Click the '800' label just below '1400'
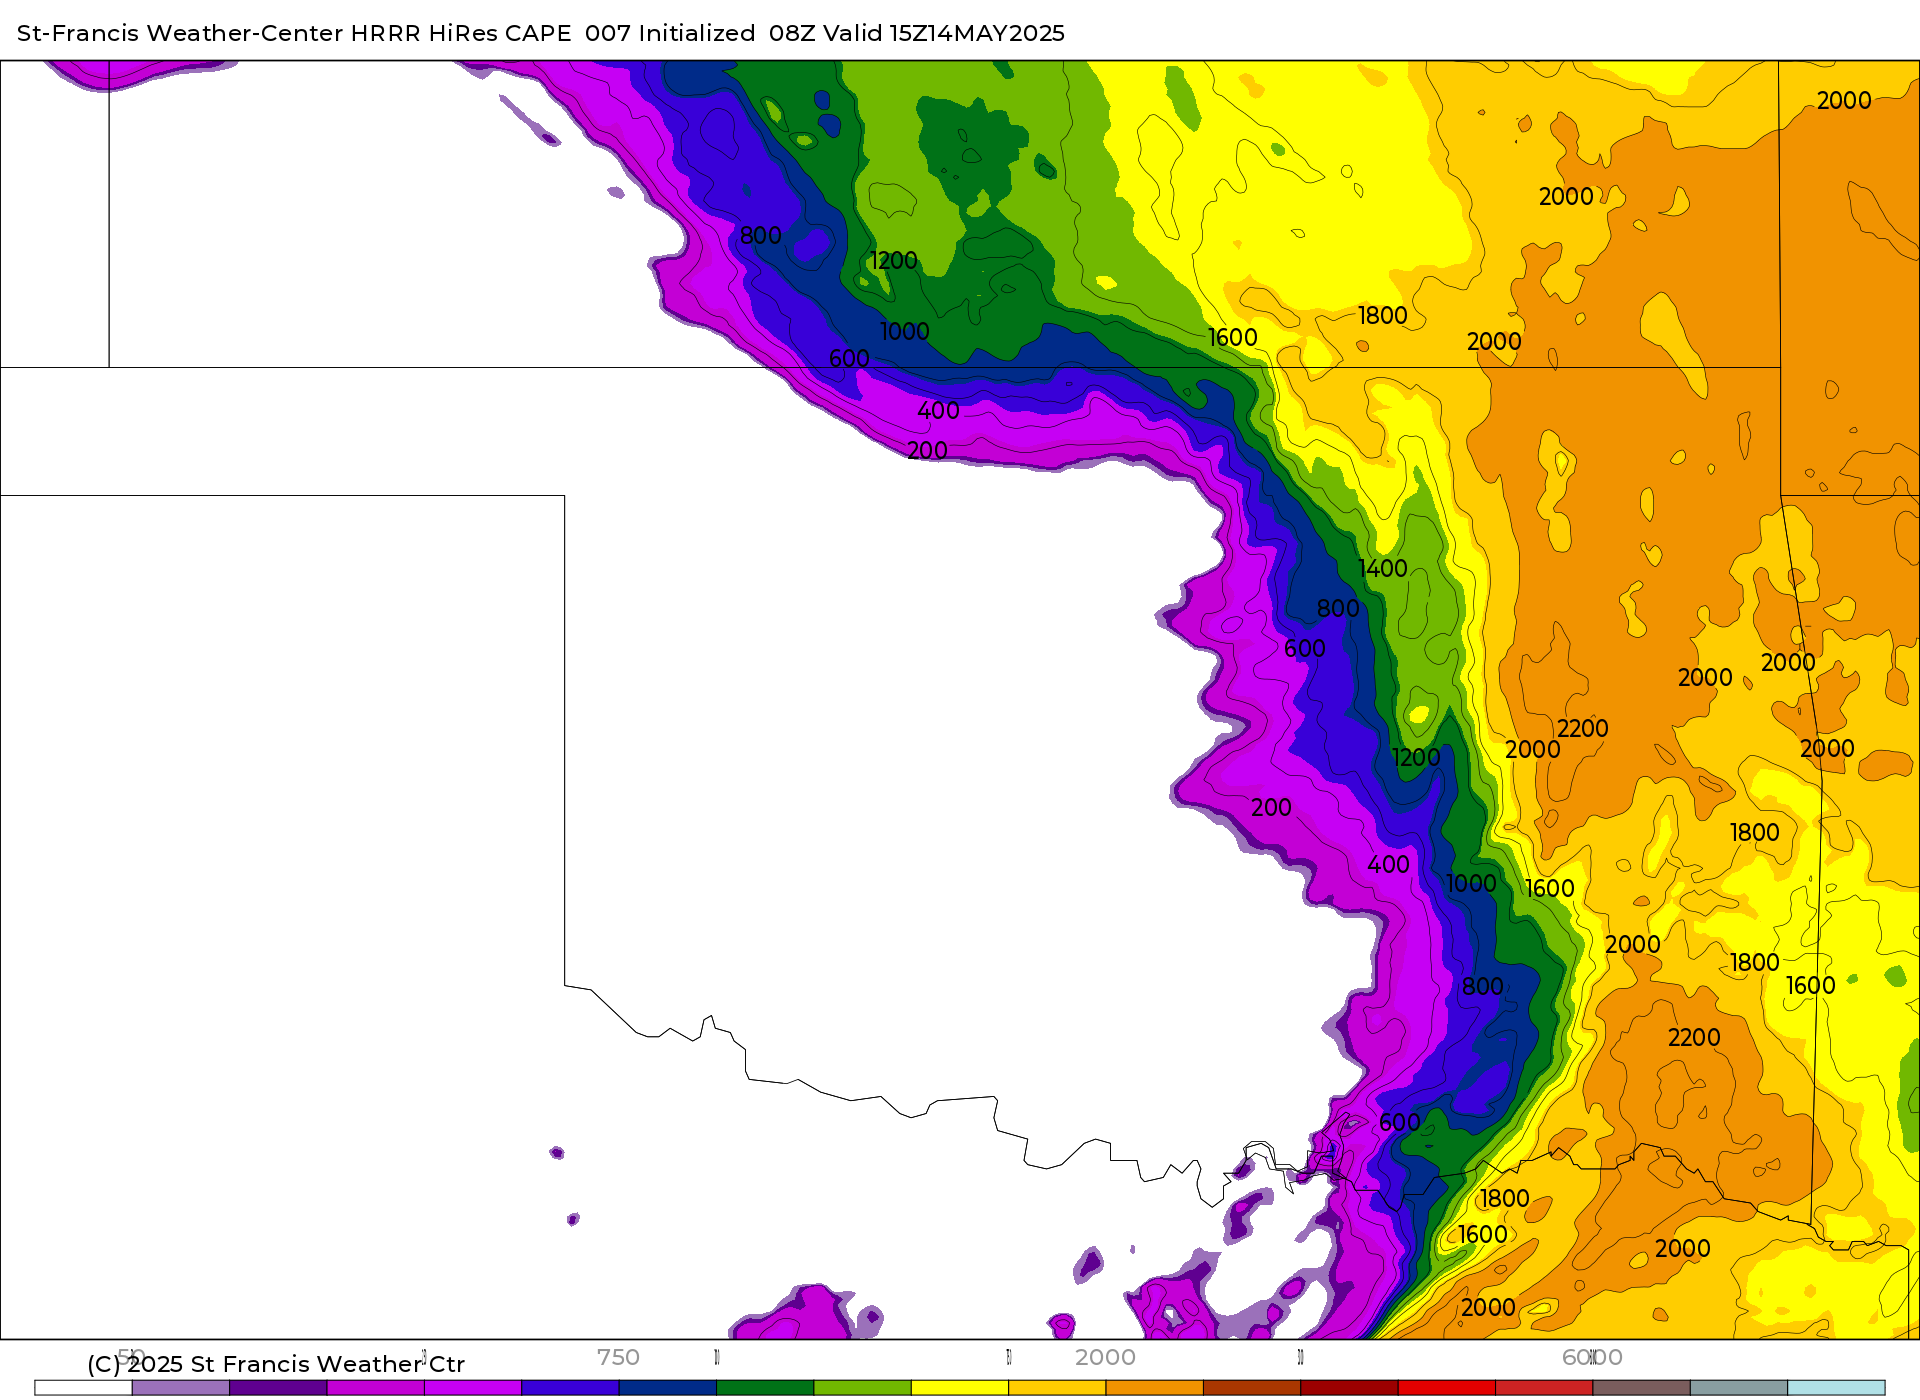Screen dimensions: 1920x1400 click(x=1338, y=609)
